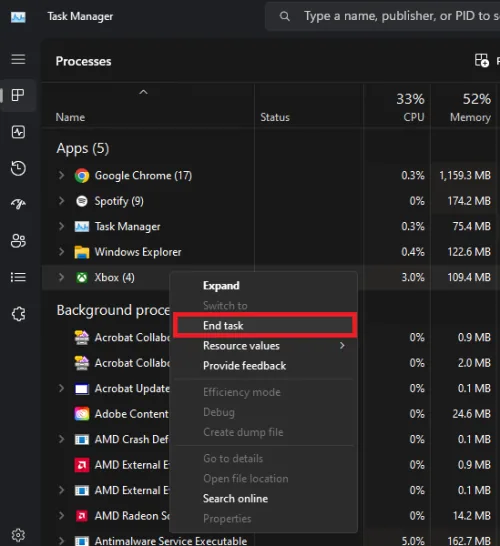This screenshot has height=546, width=500.
Task: Click the Adobe Content process icon
Action: [x=82, y=414]
